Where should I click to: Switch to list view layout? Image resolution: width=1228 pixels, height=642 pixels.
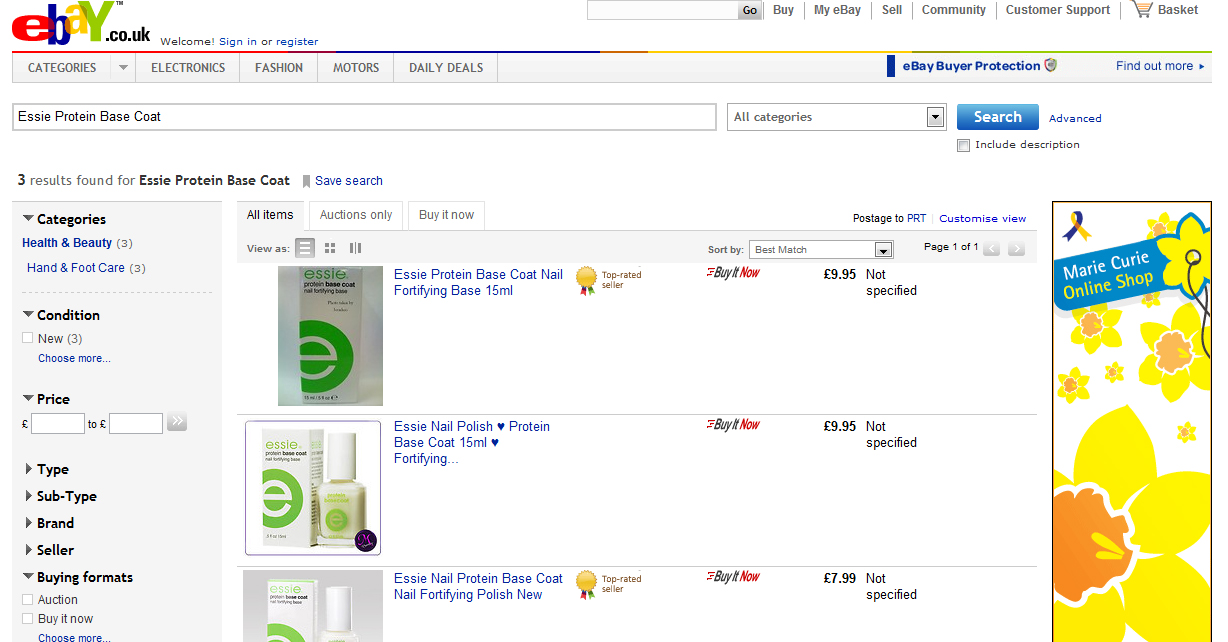(x=306, y=248)
